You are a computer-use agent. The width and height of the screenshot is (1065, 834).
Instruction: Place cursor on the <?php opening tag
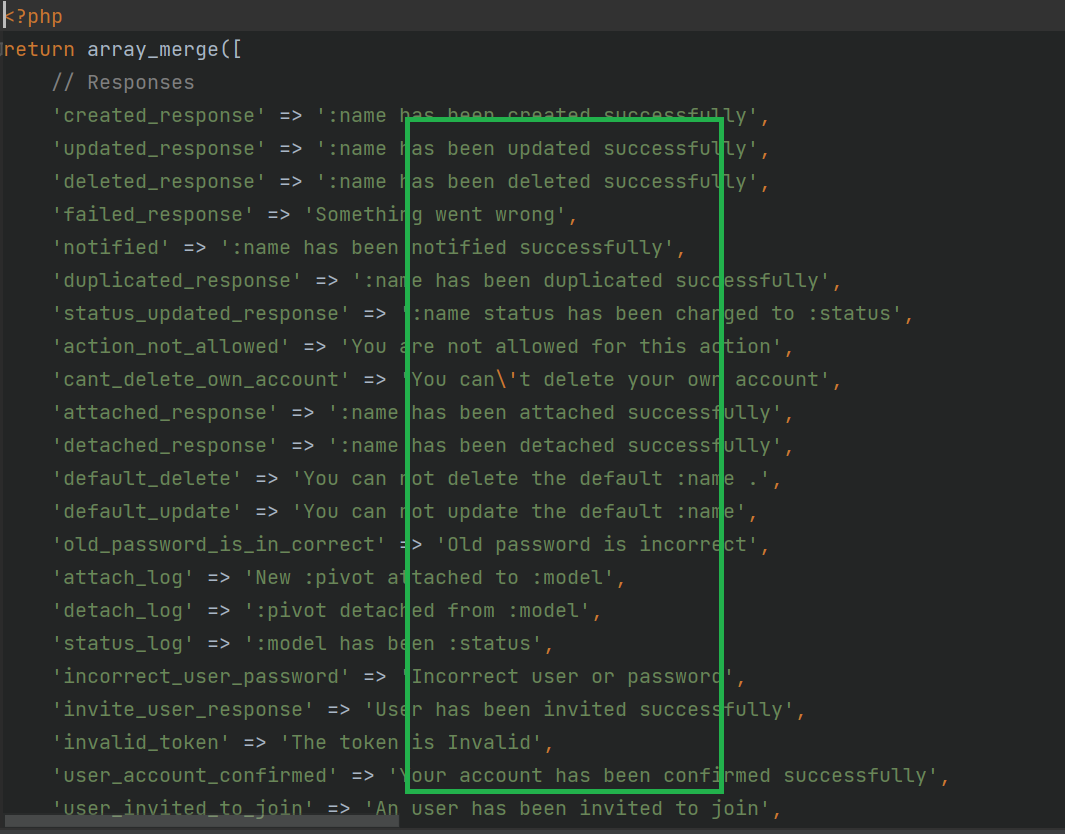[x=34, y=17]
